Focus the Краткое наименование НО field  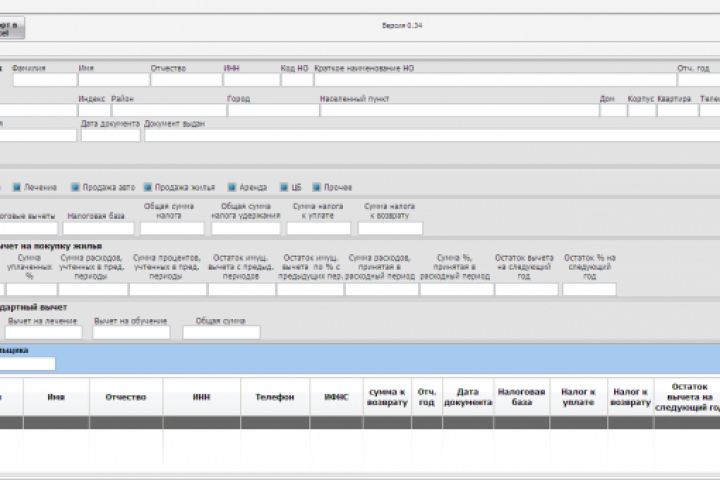(495, 80)
